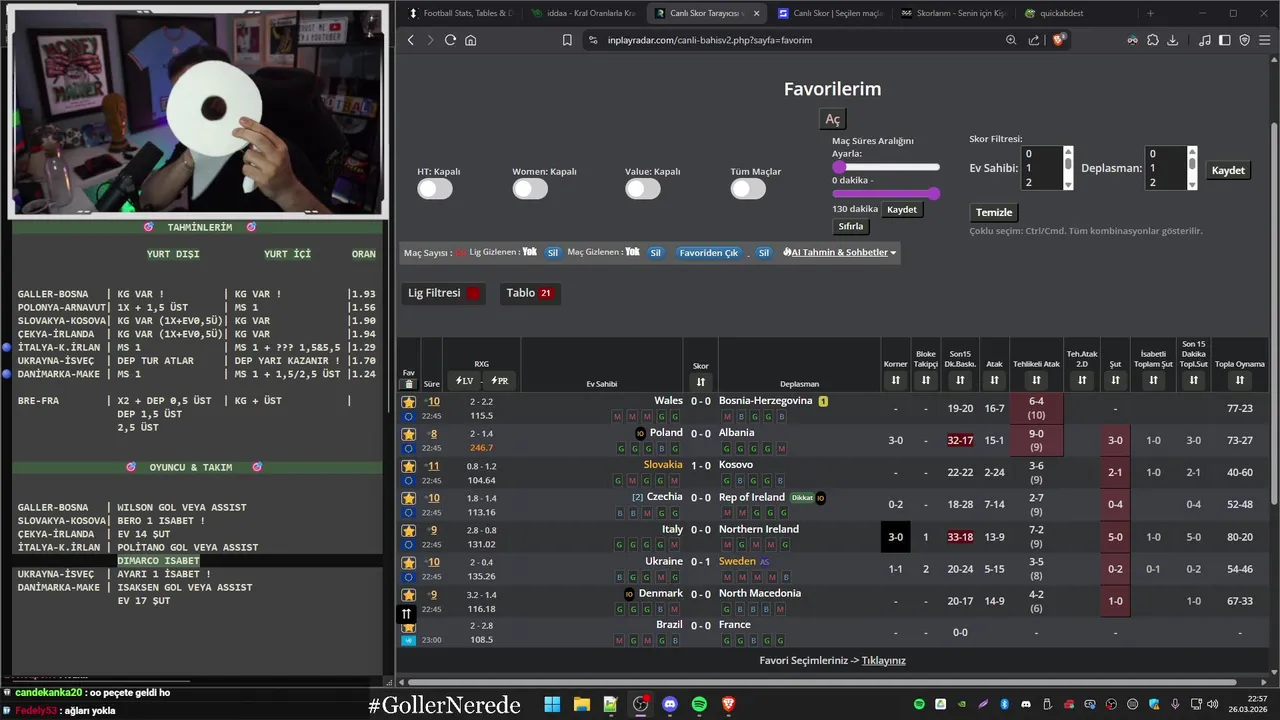
Task: Toggle the Women: Kapalı switch
Action: tap(530, 189)
